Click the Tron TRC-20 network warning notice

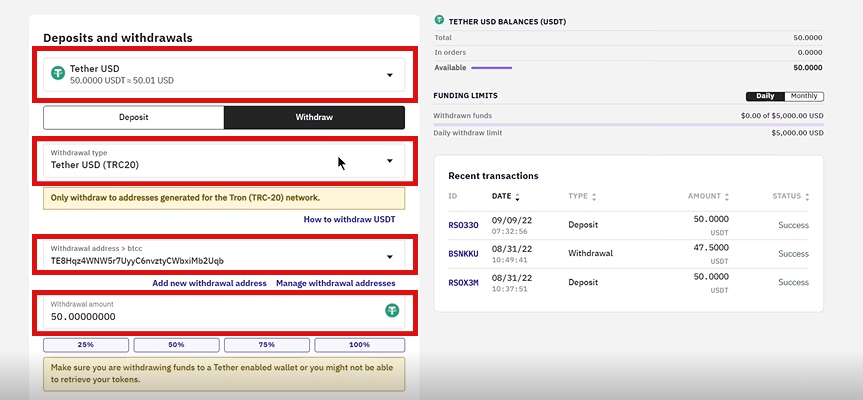[x=224, y=198]
